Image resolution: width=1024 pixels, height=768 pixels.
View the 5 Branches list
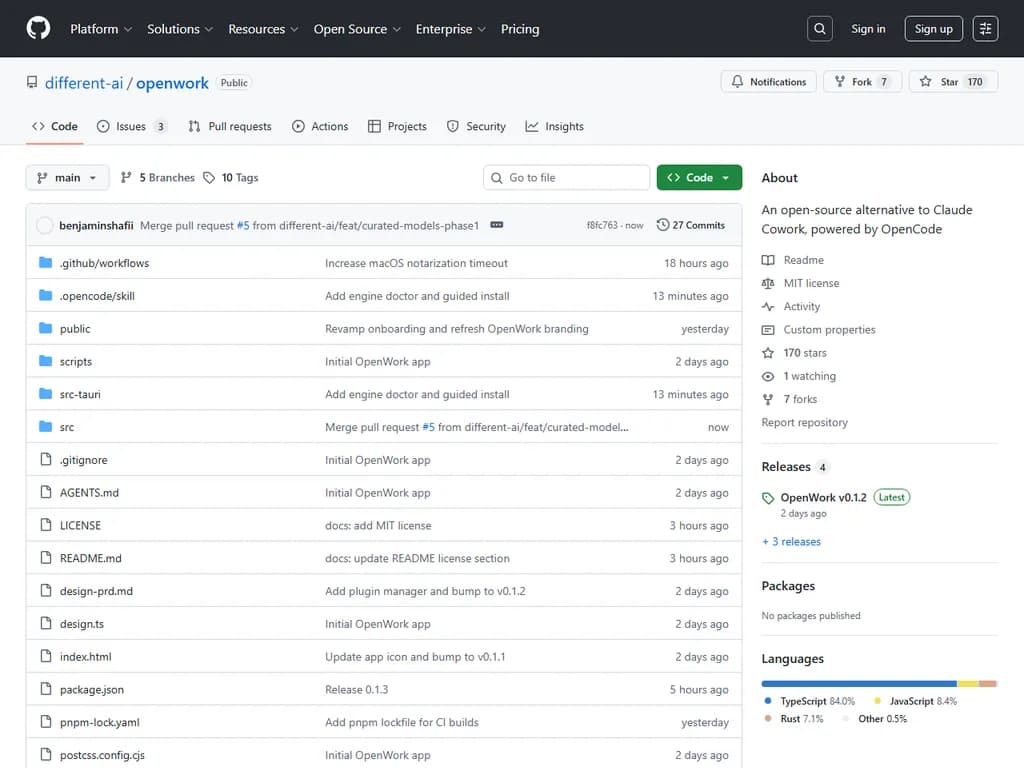coord(157,178)
